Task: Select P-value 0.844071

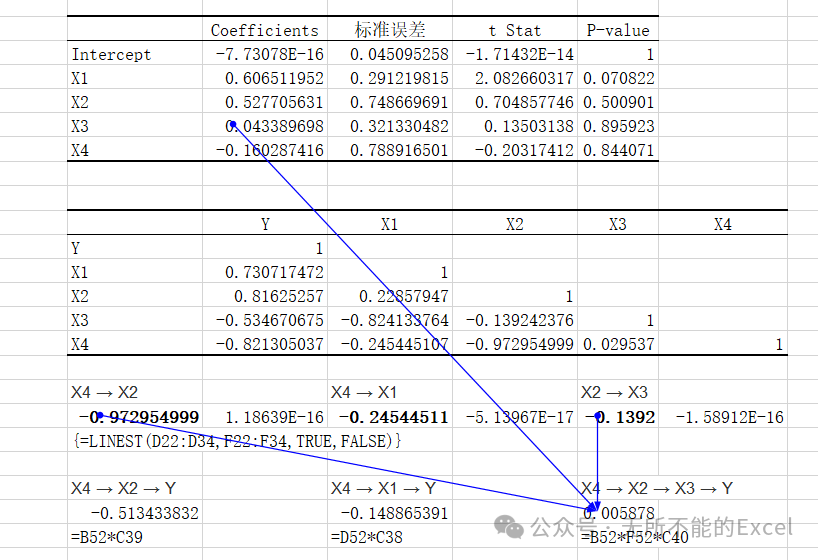Action: [x=618, y=150]
